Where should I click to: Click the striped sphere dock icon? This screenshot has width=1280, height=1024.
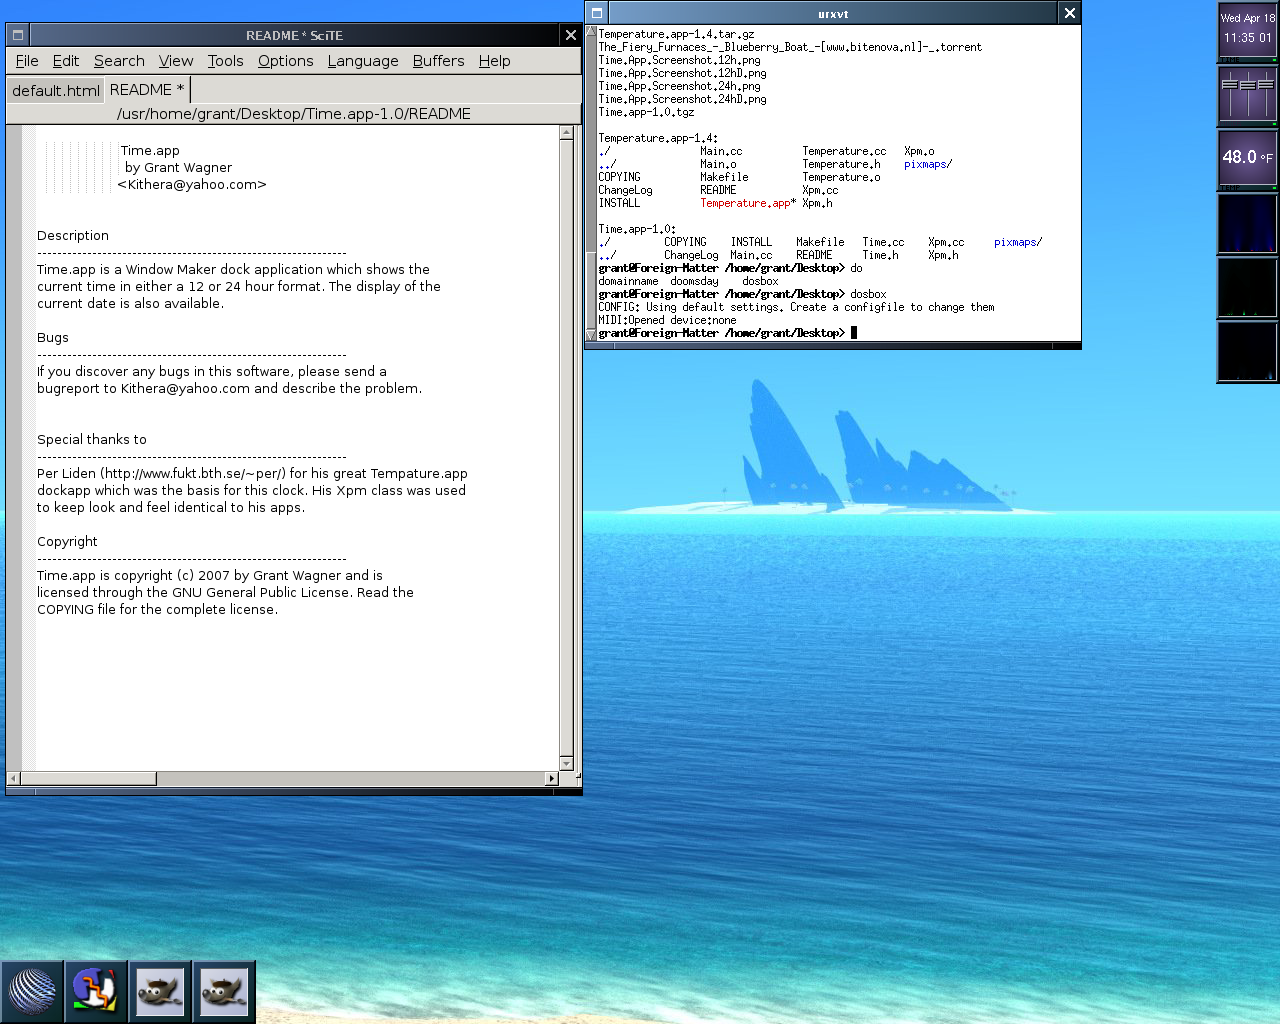click(x=32, y=992)
